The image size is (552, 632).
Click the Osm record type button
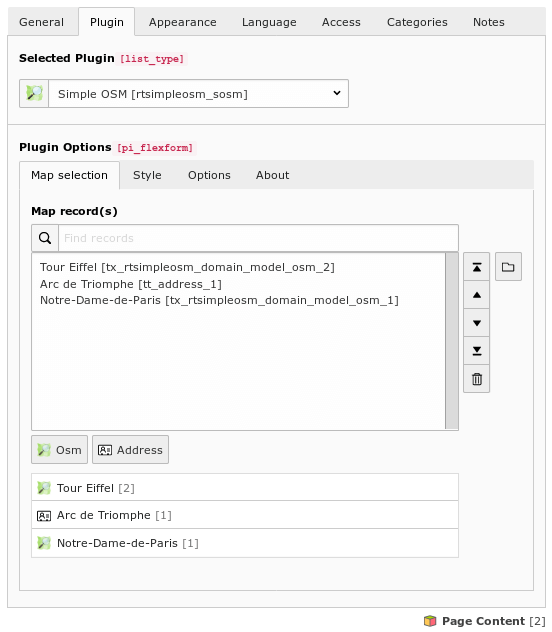(x=60, y=449)
